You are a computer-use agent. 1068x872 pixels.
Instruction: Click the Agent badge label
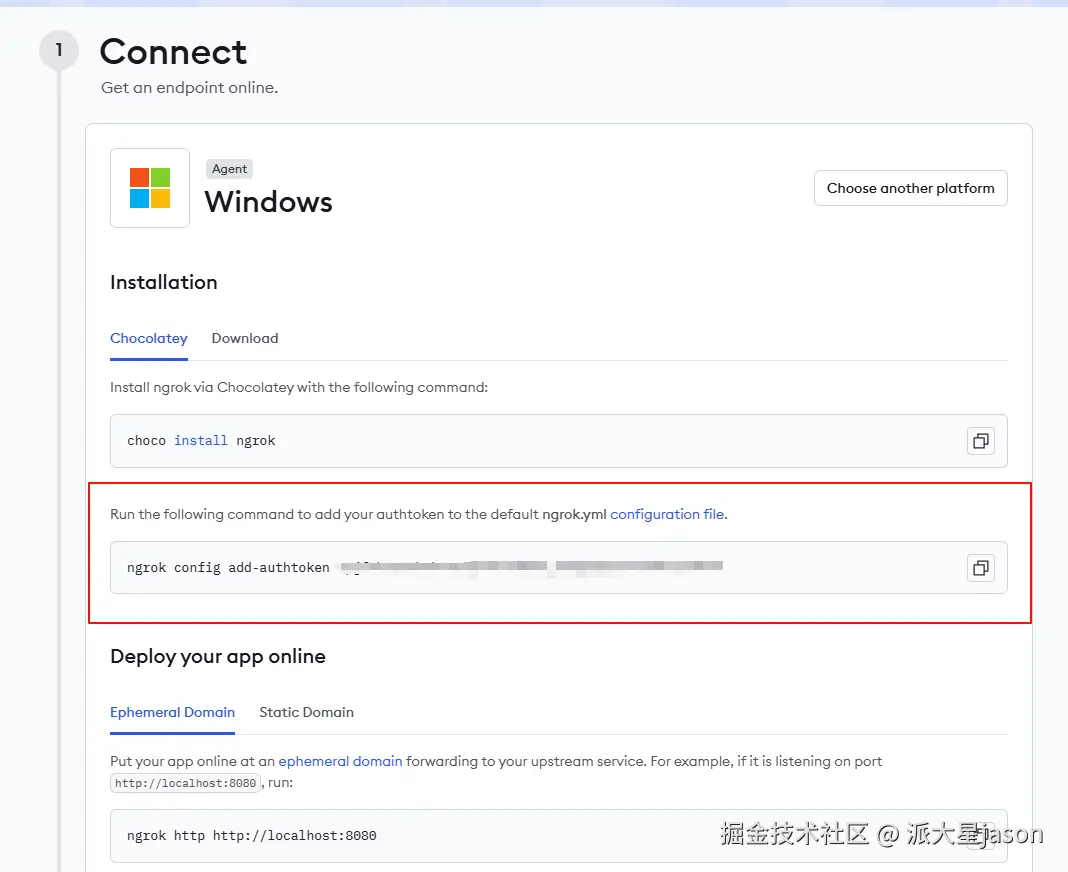(229, 169)
